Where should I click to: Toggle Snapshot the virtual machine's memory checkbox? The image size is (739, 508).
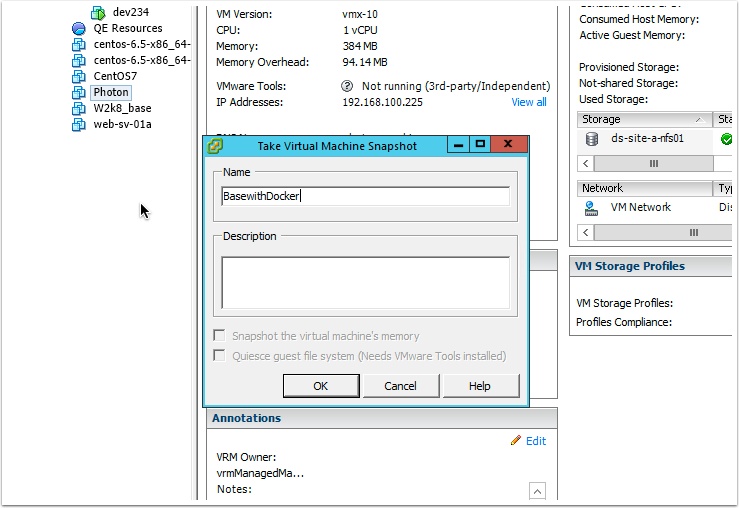pyautogui.click(x=220, y=336)
